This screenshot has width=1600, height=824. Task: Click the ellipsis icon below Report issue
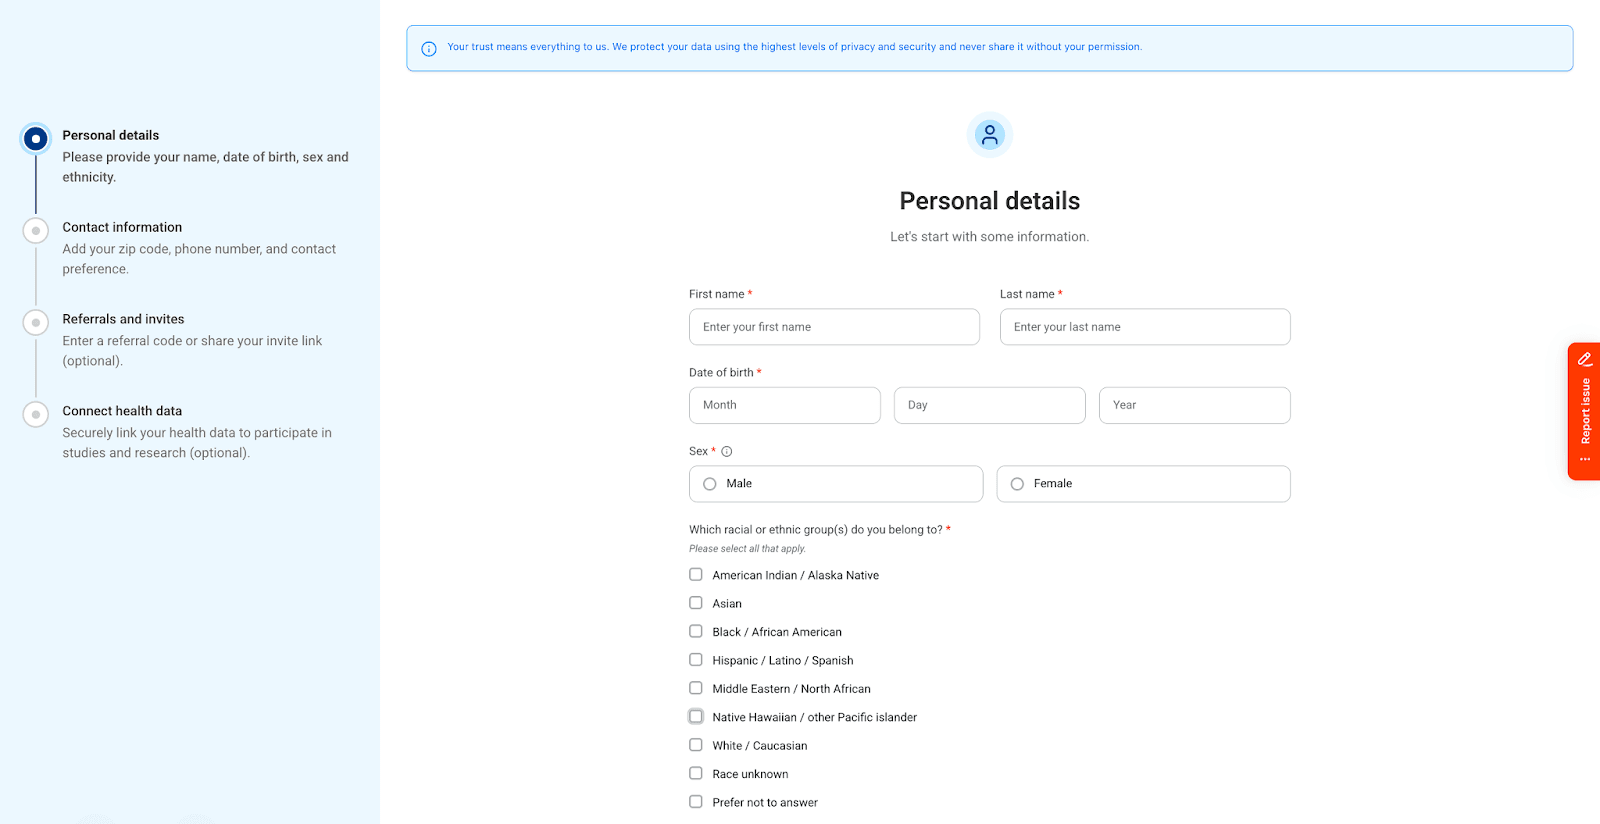(1584, 459)
